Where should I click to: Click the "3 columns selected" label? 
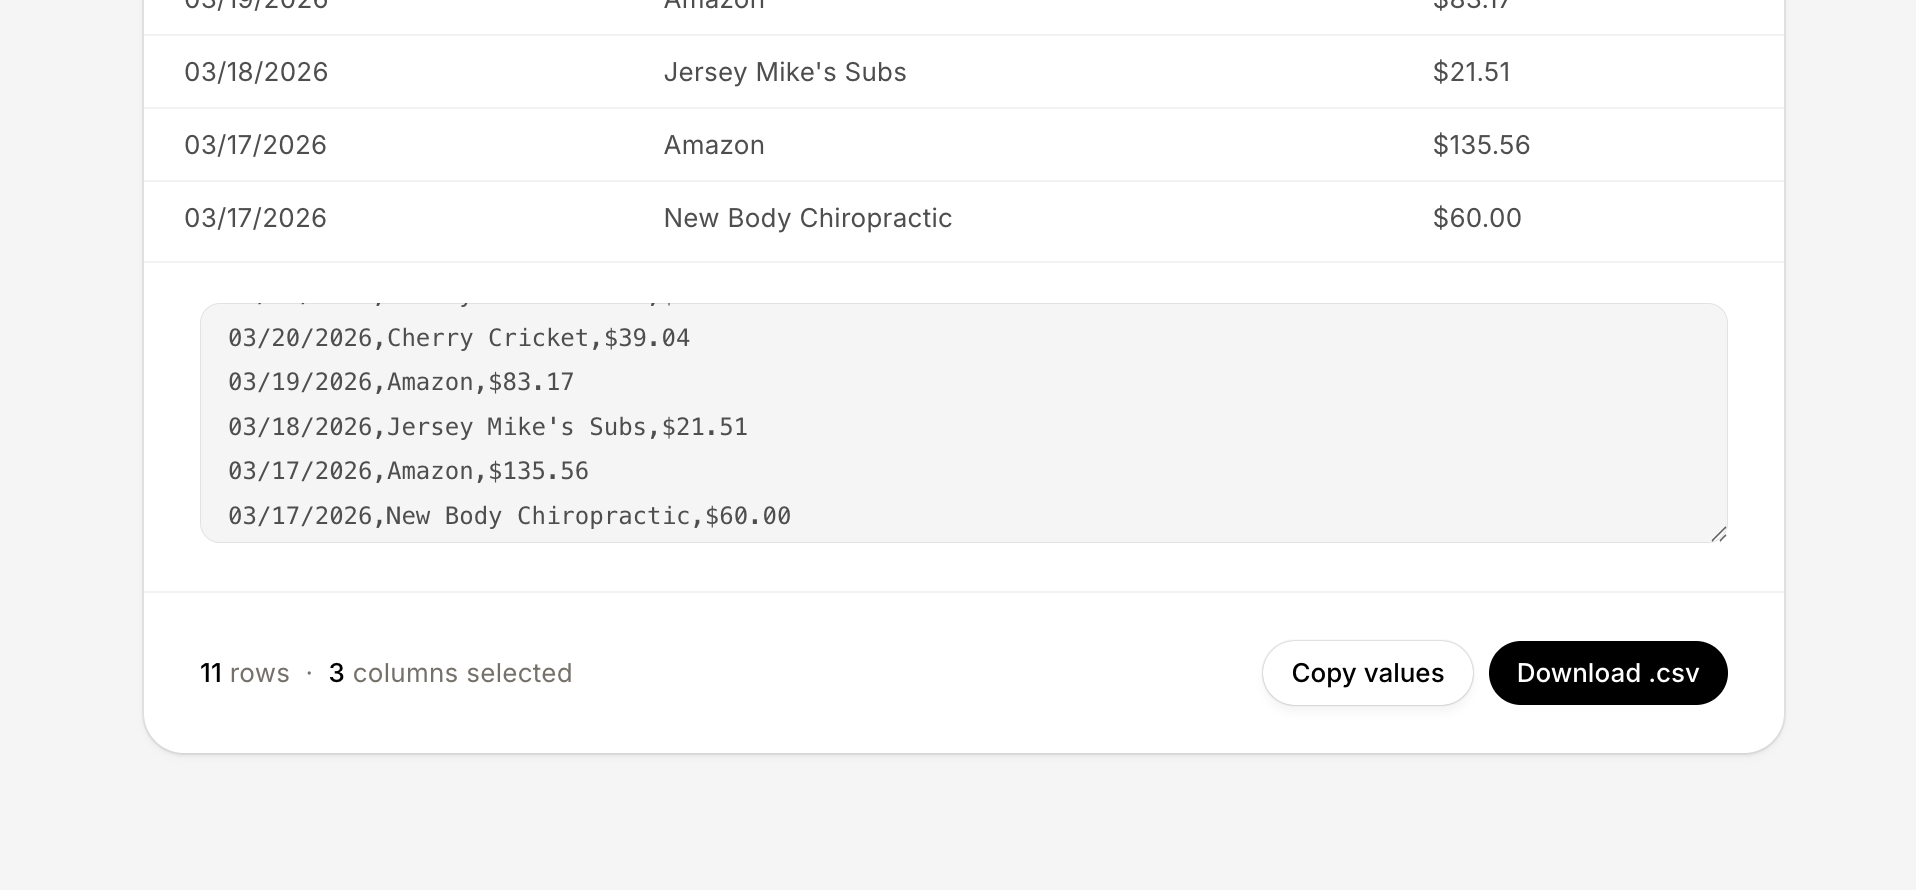tap(450, 673)
